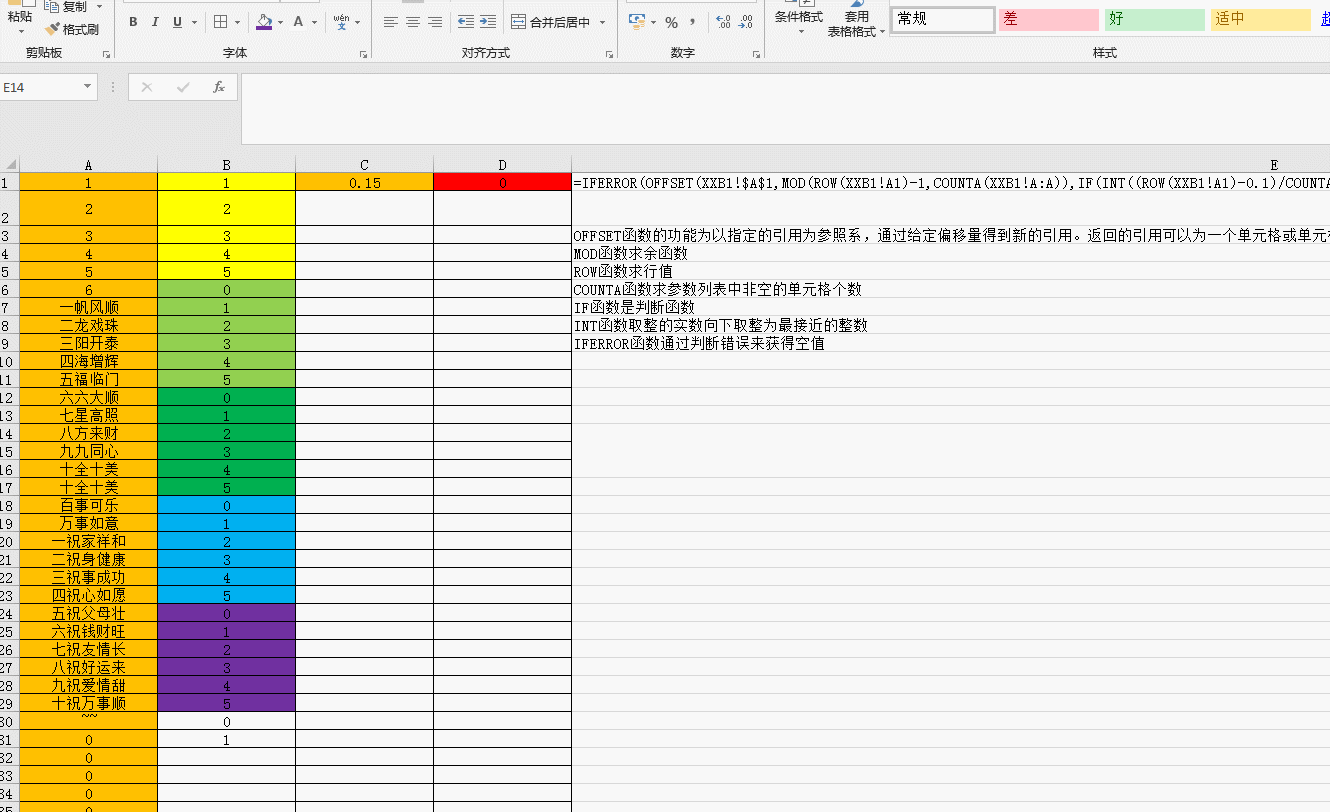Open 套用表格格式 table format menu
The height and width of the screenshot is (812, 1330).
point(856,20)
